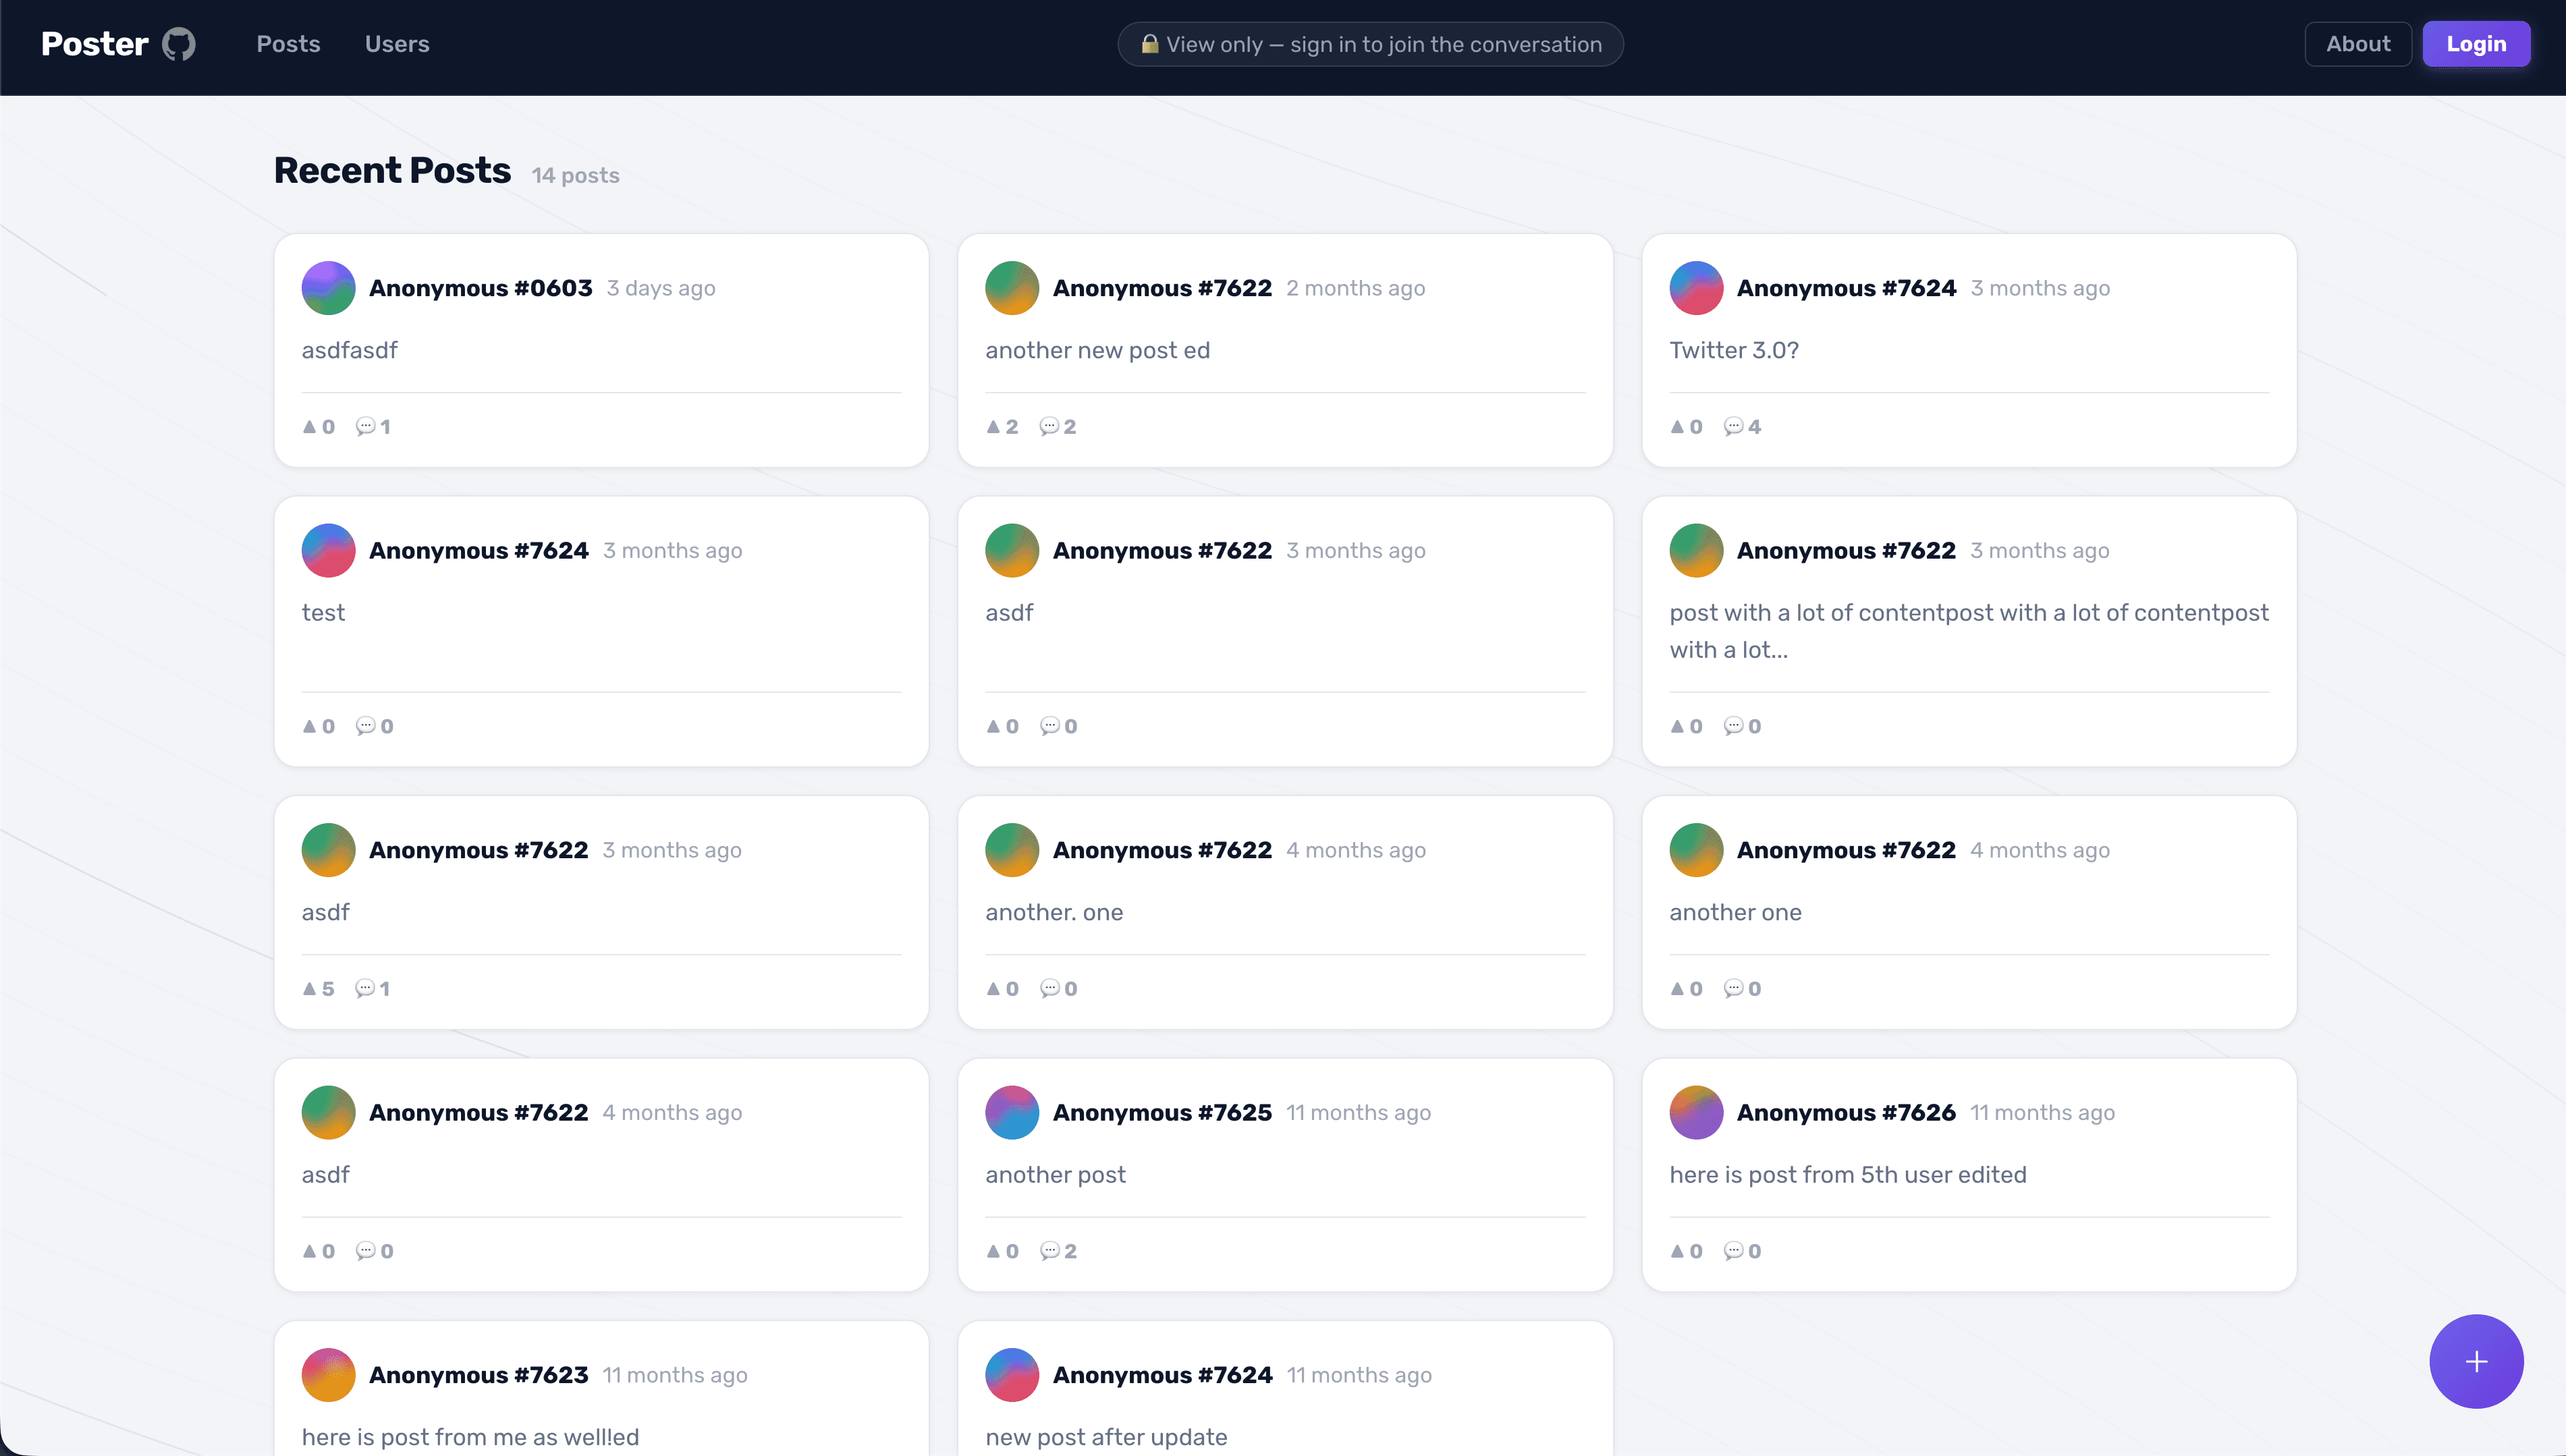Viewport: 2566px width, 1456px height.
Task: Open the GitHub icon beside the Poster logo
Action: (179, 44)
